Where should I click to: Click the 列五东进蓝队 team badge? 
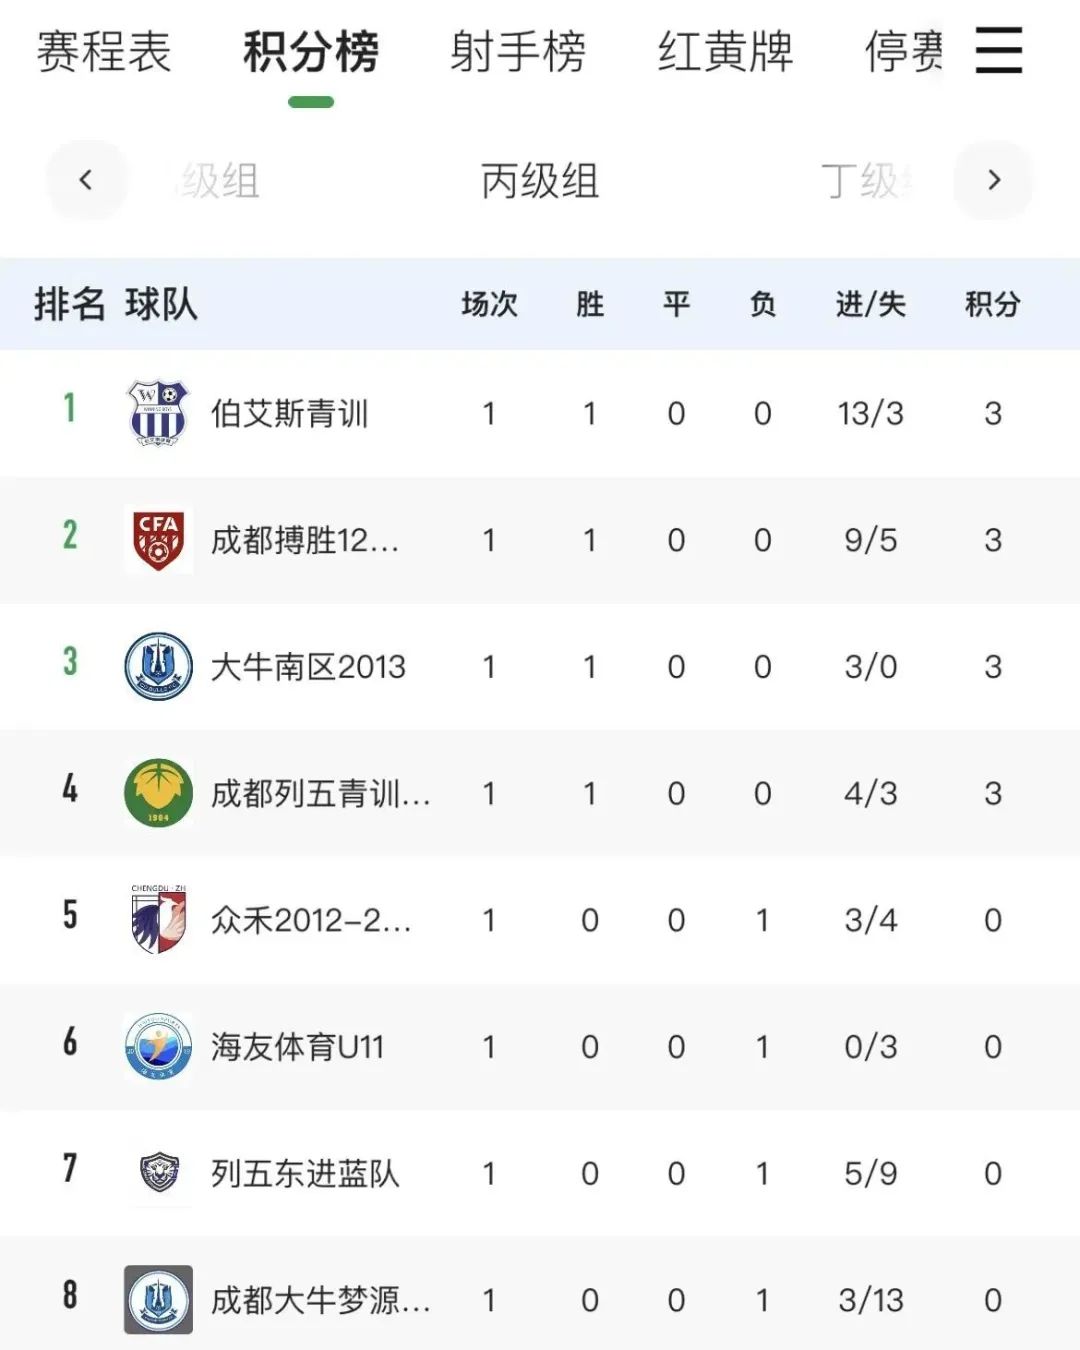click(x=159, y=1173)
